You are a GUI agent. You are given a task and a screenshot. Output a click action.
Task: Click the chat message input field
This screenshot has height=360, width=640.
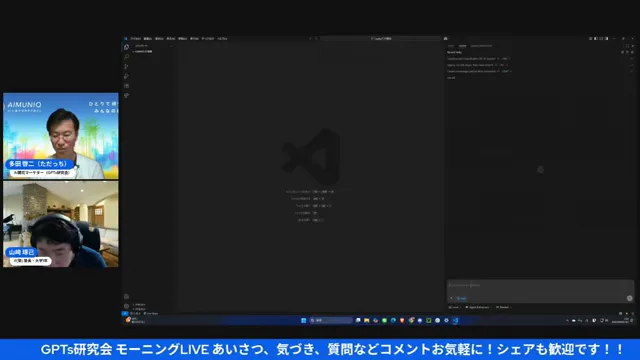click(x=540, y=286)
